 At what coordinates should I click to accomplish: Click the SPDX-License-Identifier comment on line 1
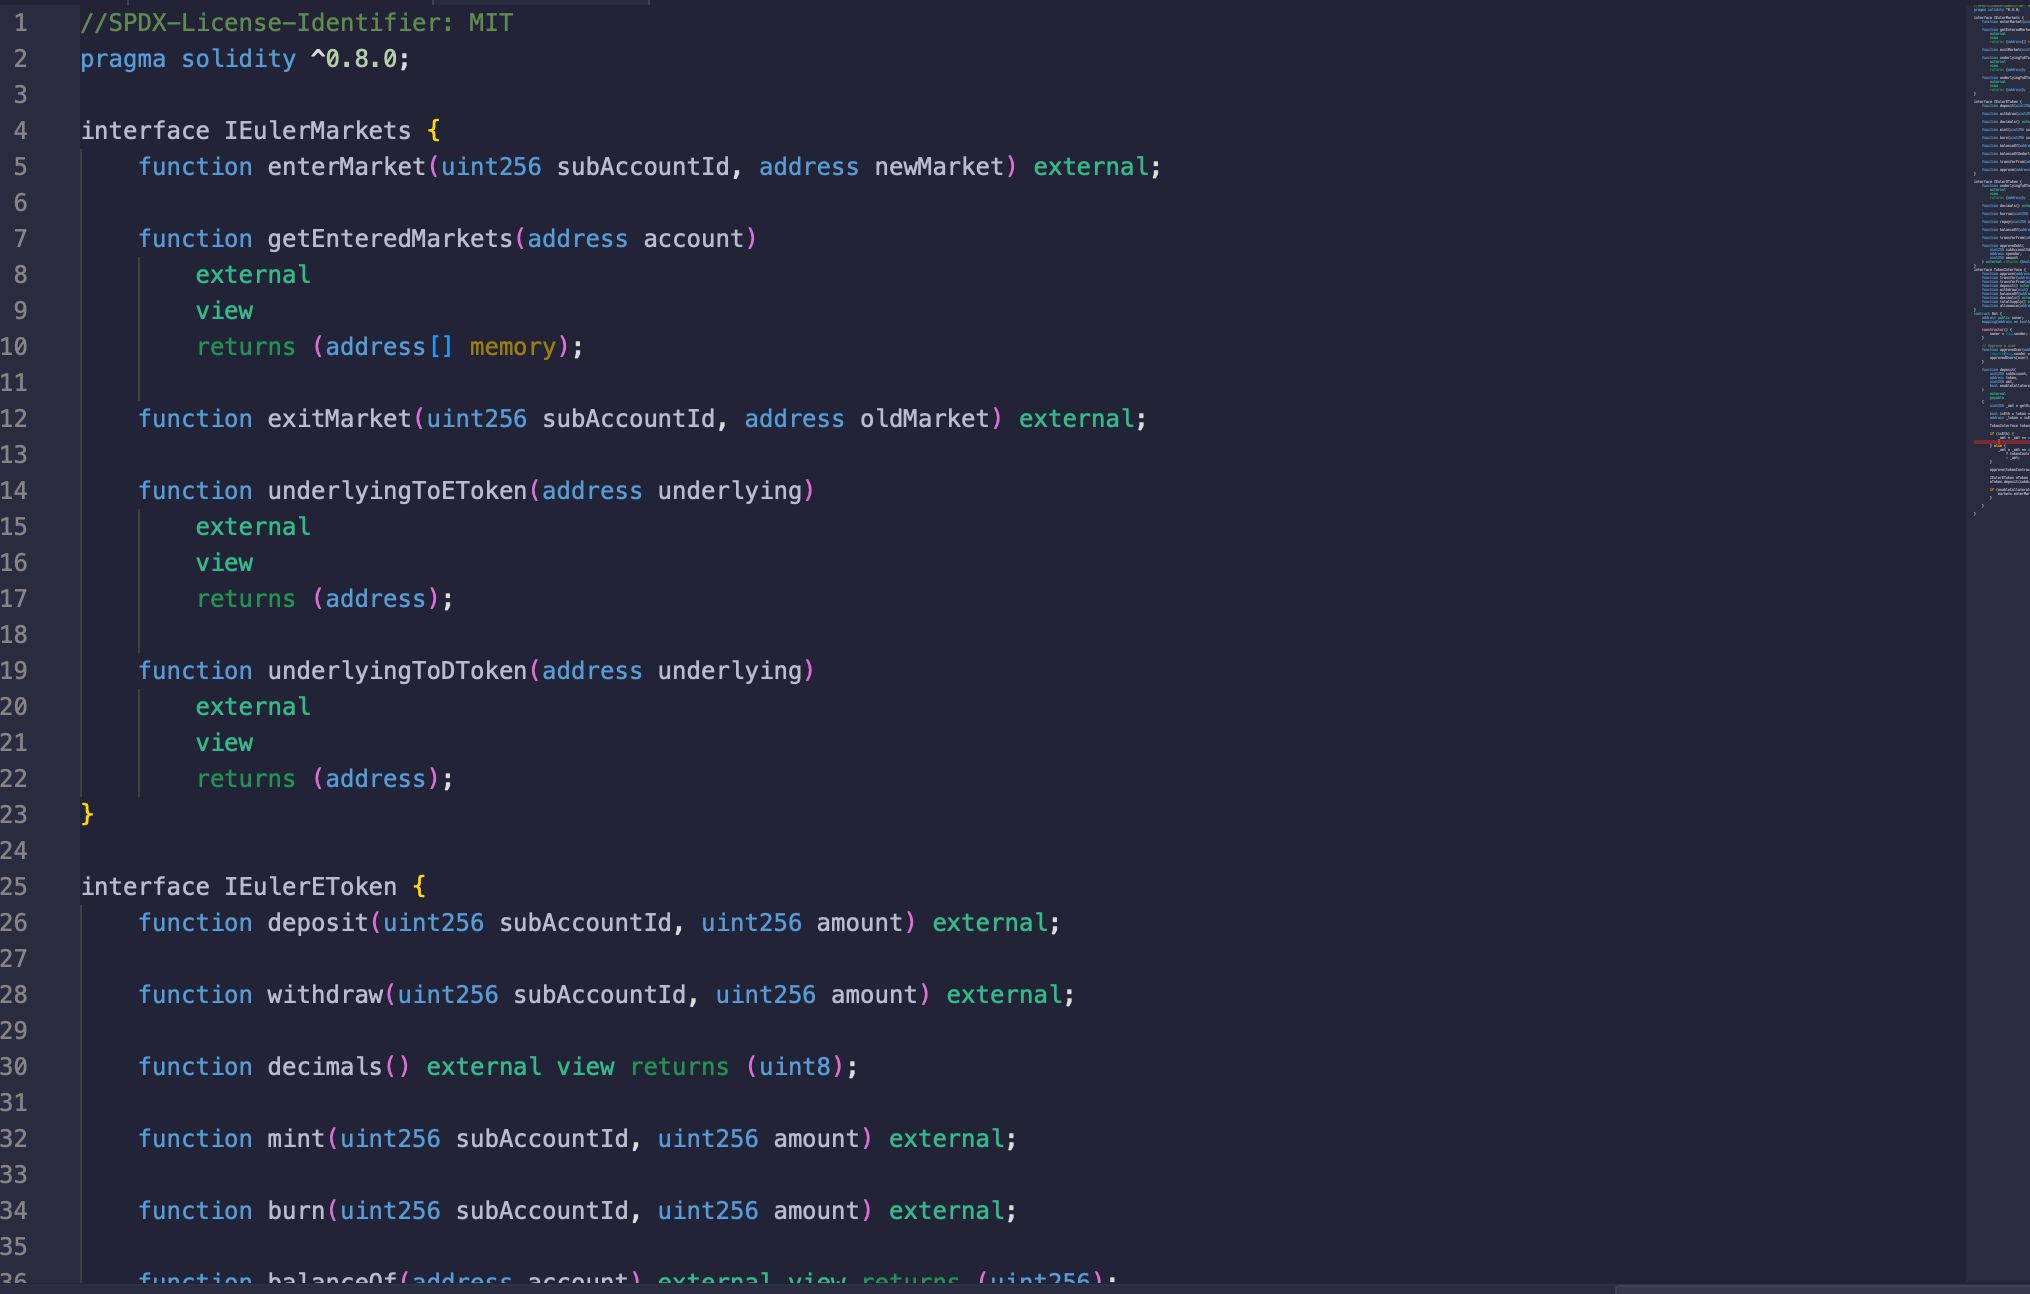(x=297, y=22)
